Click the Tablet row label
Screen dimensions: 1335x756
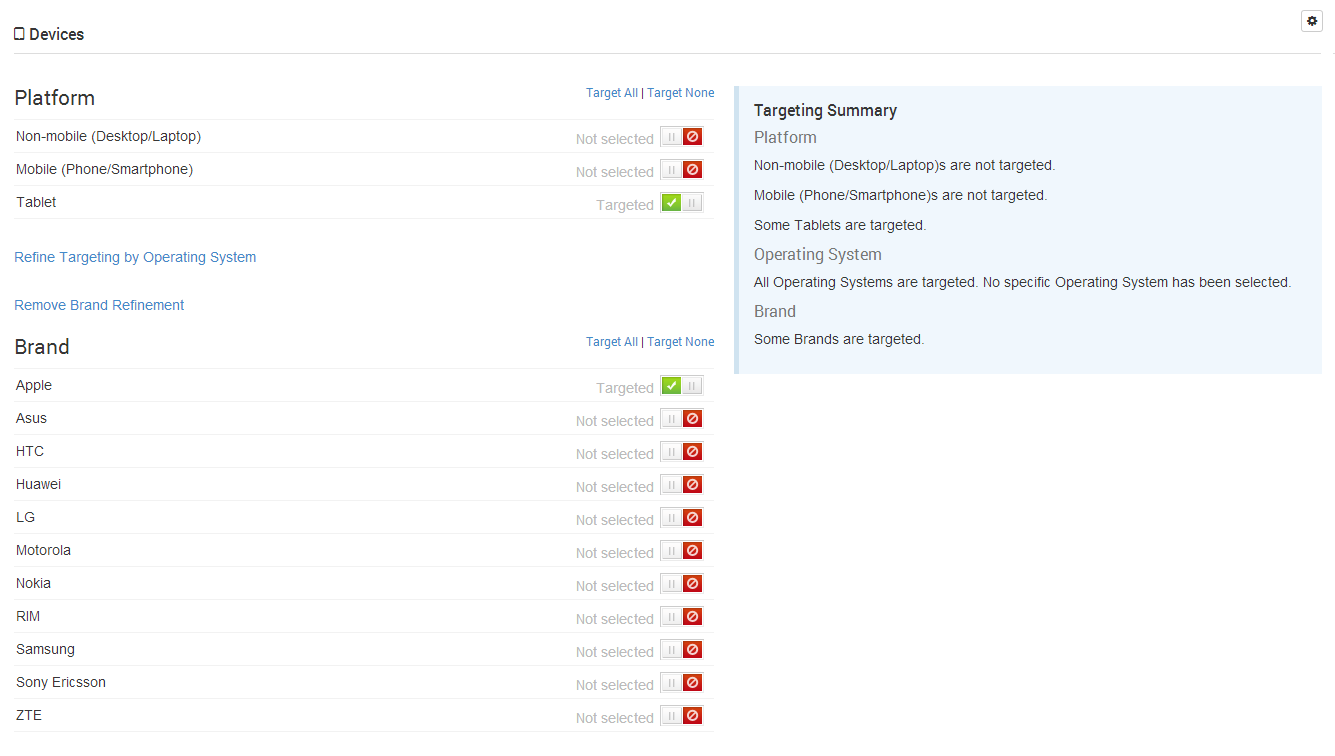(x=36, y=202)
